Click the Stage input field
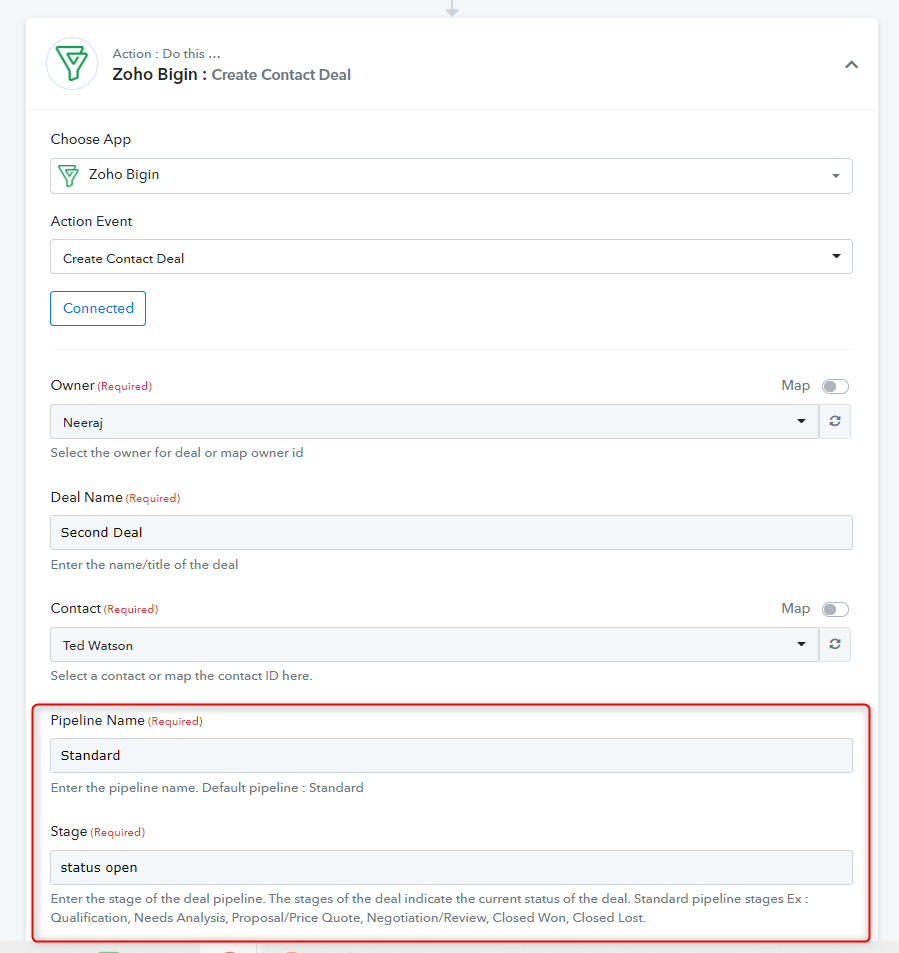Screen dimensions: 899x953 coord(451,867)
